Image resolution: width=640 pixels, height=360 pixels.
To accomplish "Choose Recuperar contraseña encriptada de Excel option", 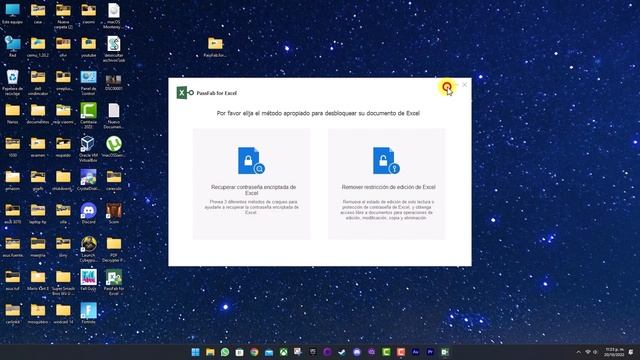I will [251, 184].
